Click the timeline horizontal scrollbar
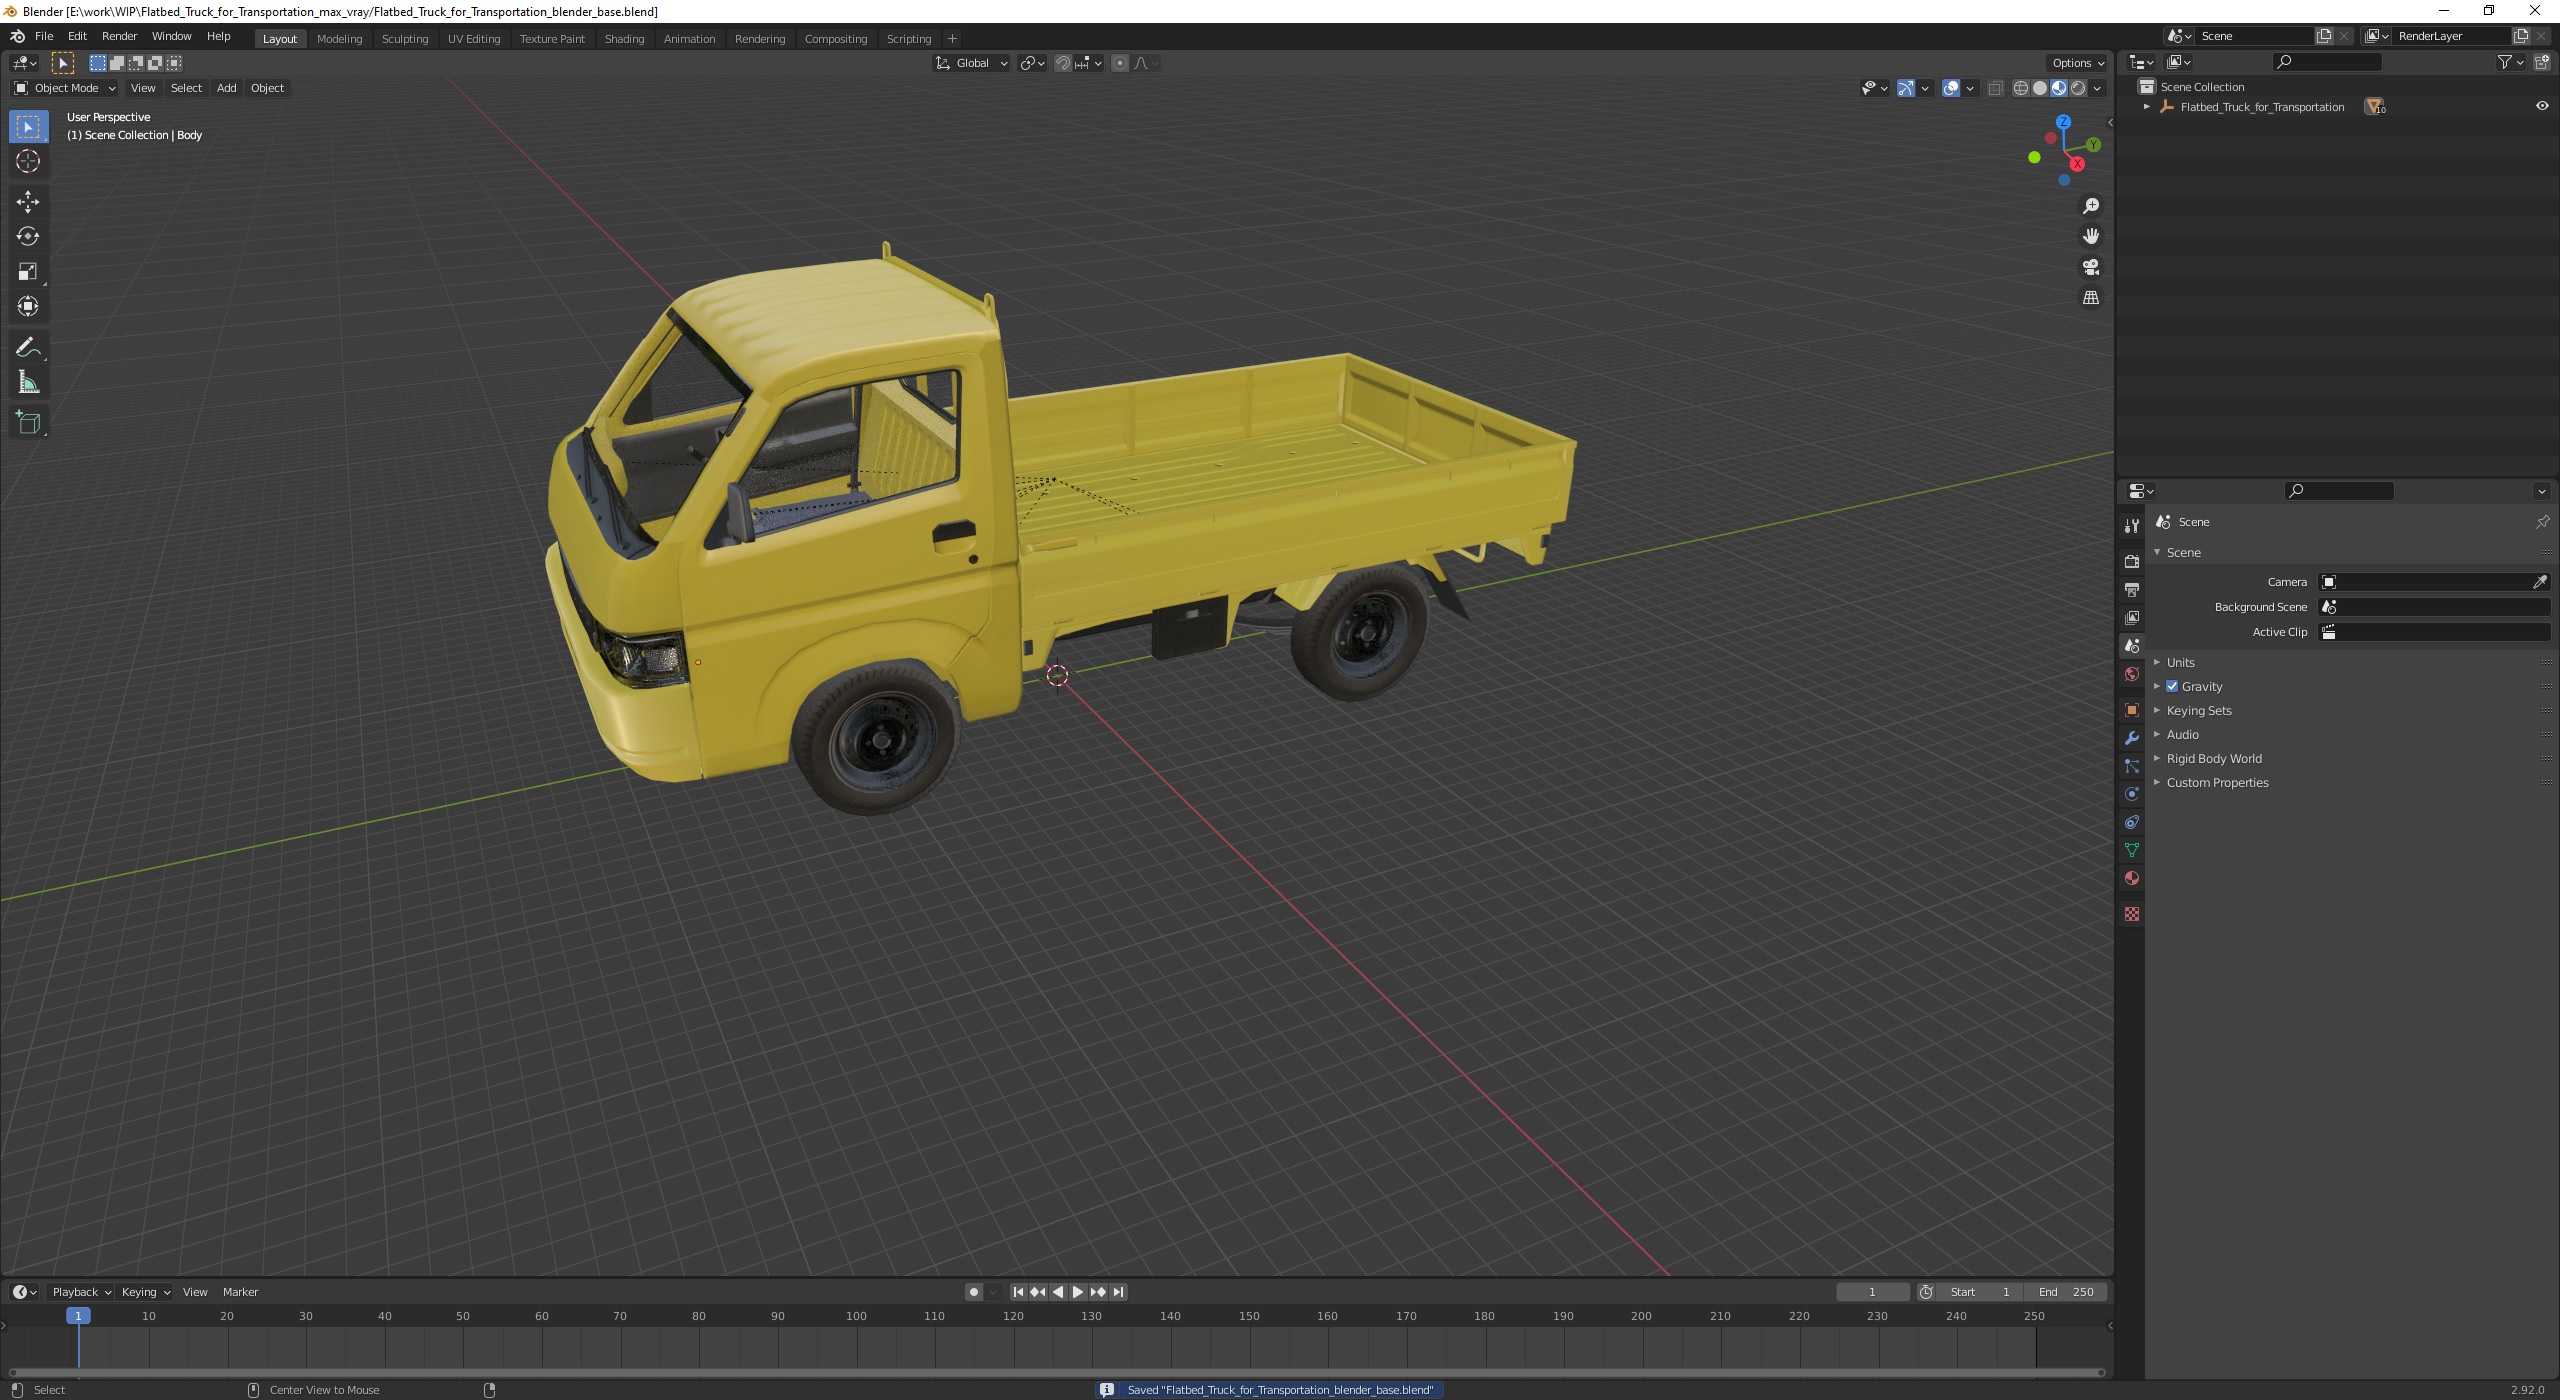 click(x=1057, y=1372)
